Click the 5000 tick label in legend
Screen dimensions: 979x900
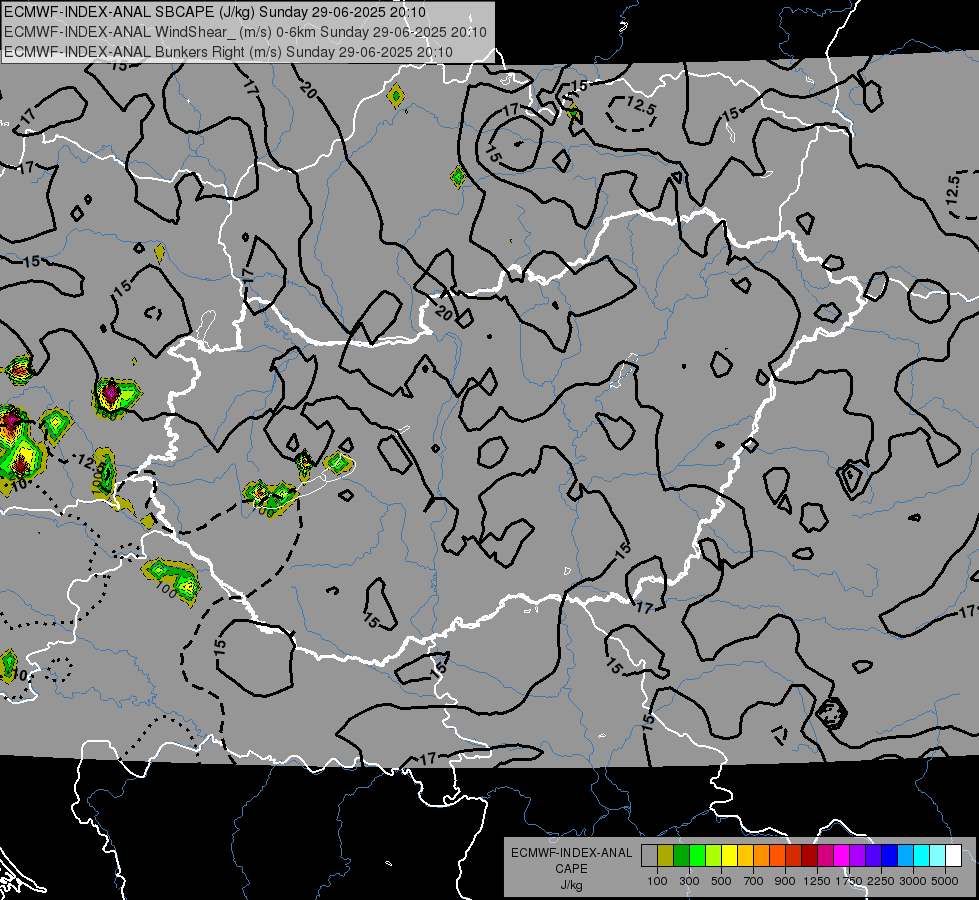(x=945, y=881)
